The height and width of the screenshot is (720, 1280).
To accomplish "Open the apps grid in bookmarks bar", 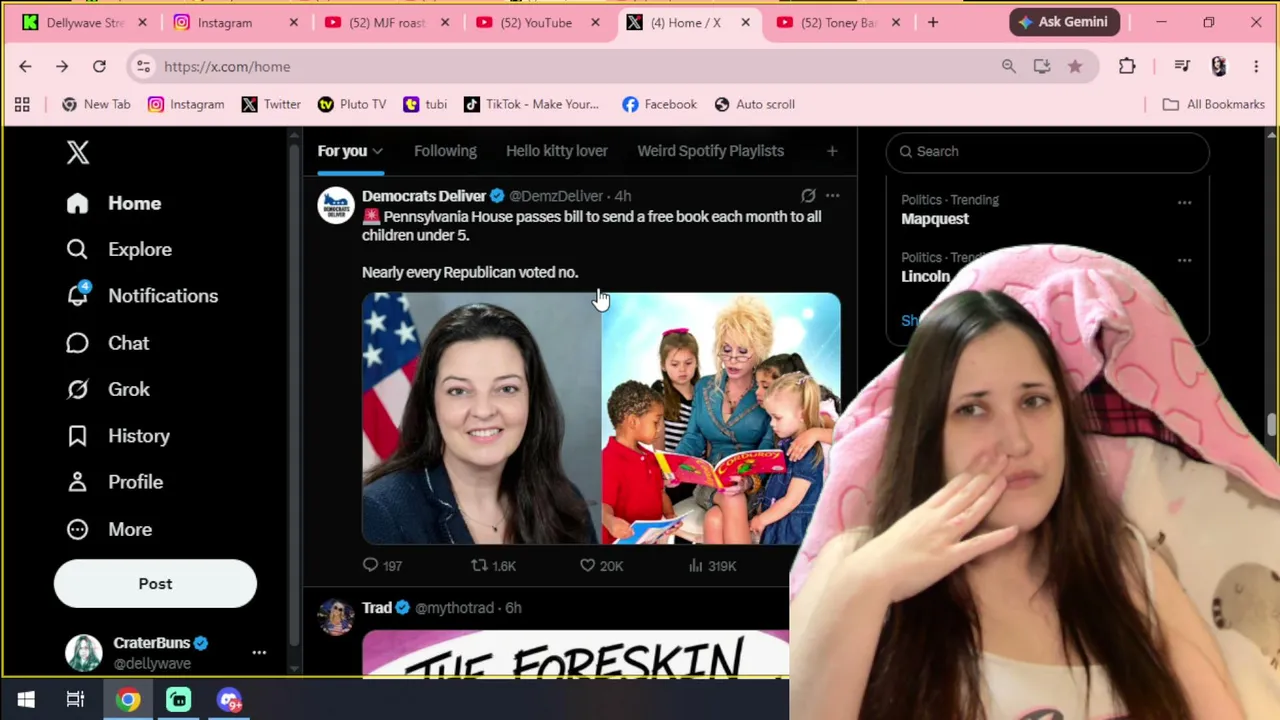I will click(x=22, y=104).
